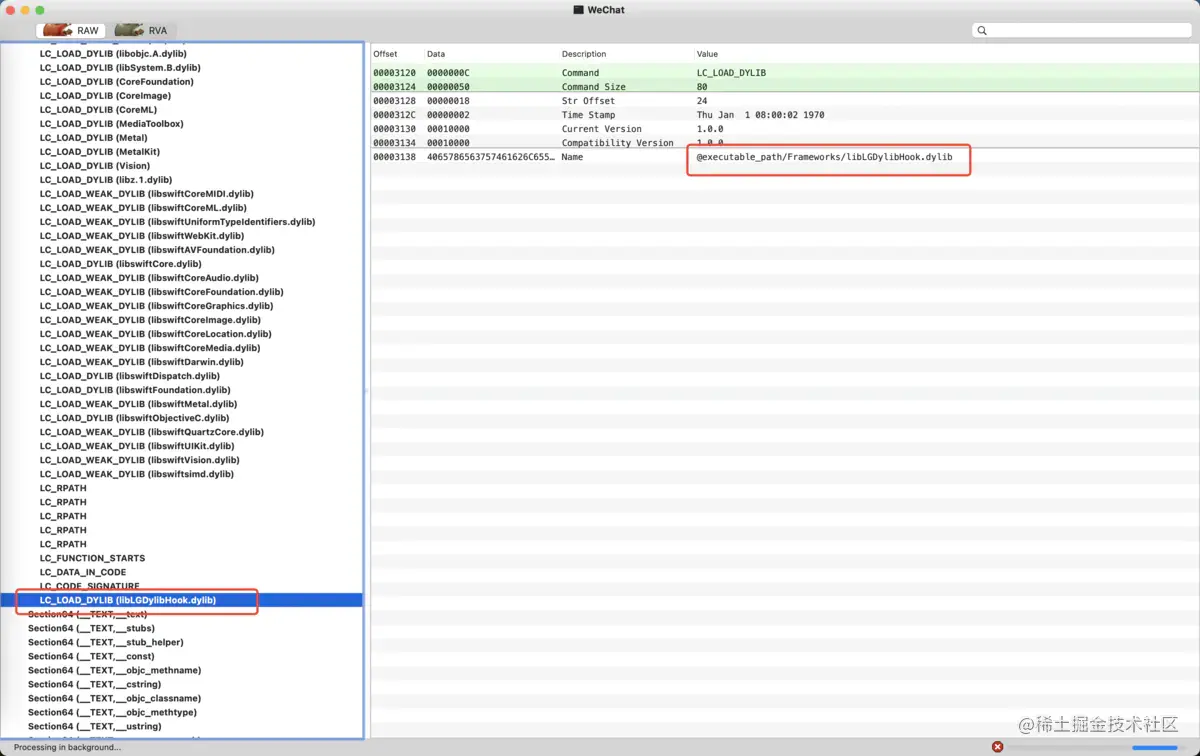Open Section64 (__TEXT,__stubs) entry
Viewport: 1200px width, 756px height.
coord(91,628)
